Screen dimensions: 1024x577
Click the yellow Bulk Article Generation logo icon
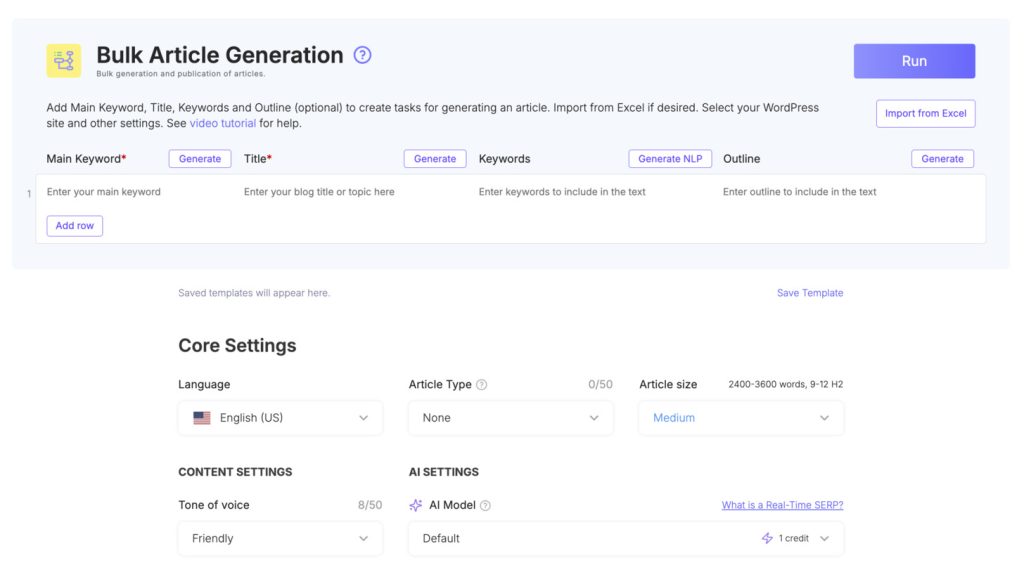coord(63,61)
